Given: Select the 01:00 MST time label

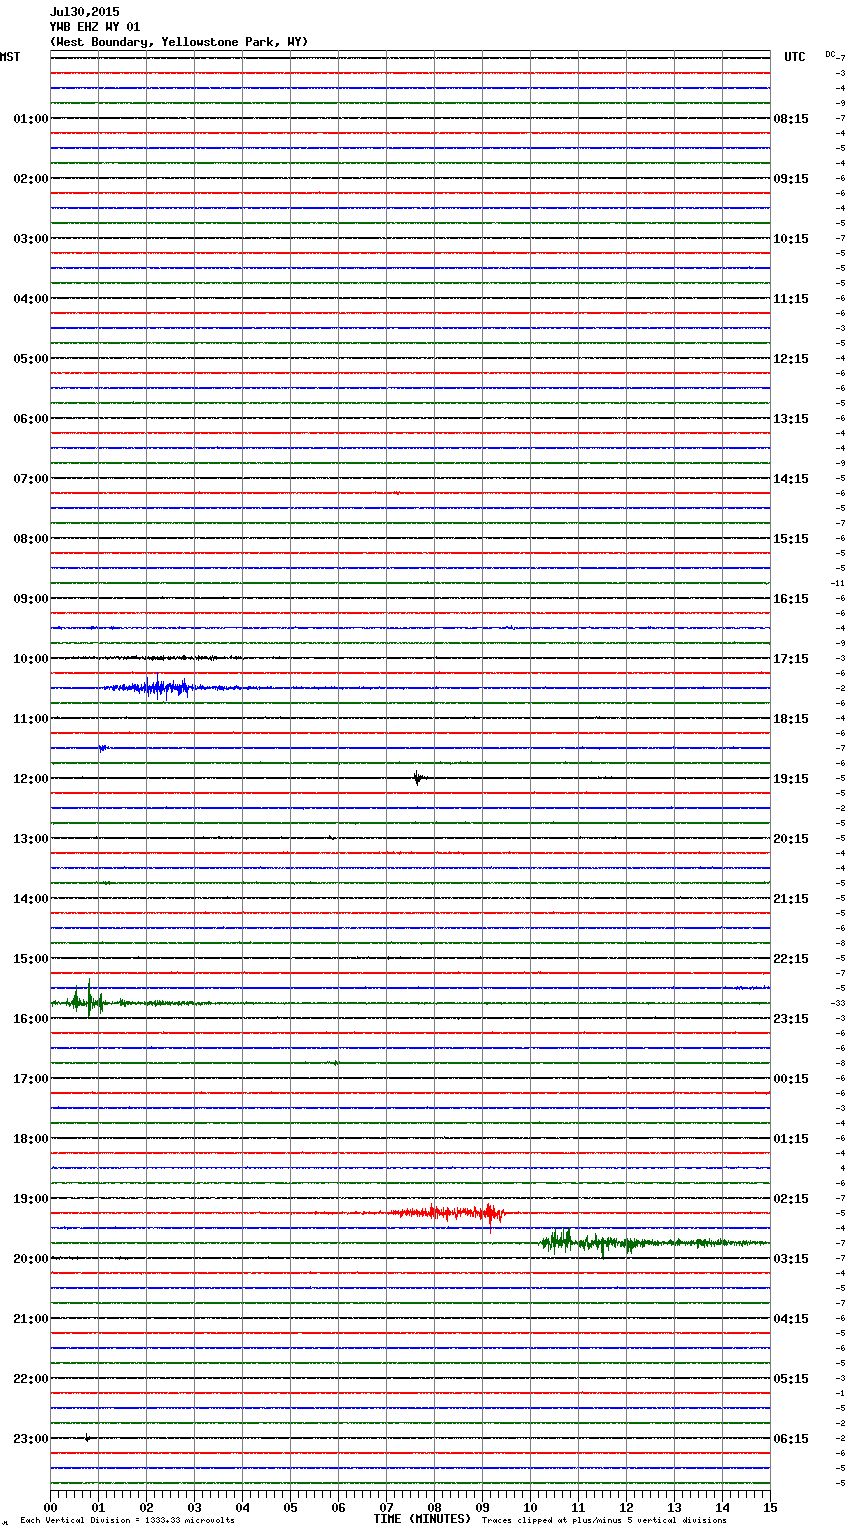Looking at the screenshot, I should [31, 119].
